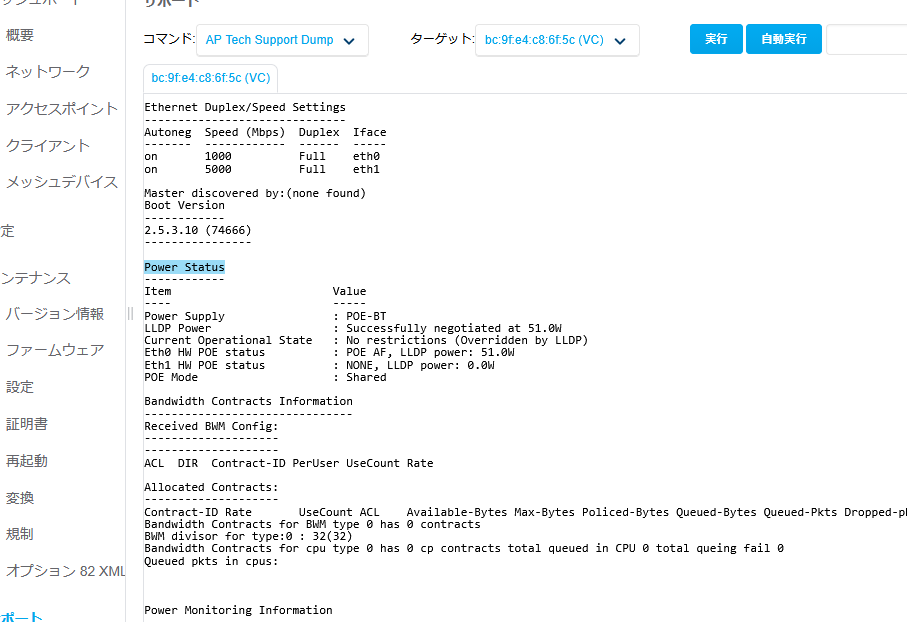
Task: Click the Master discovered by:(none found) line
Action: coord(255,193)
